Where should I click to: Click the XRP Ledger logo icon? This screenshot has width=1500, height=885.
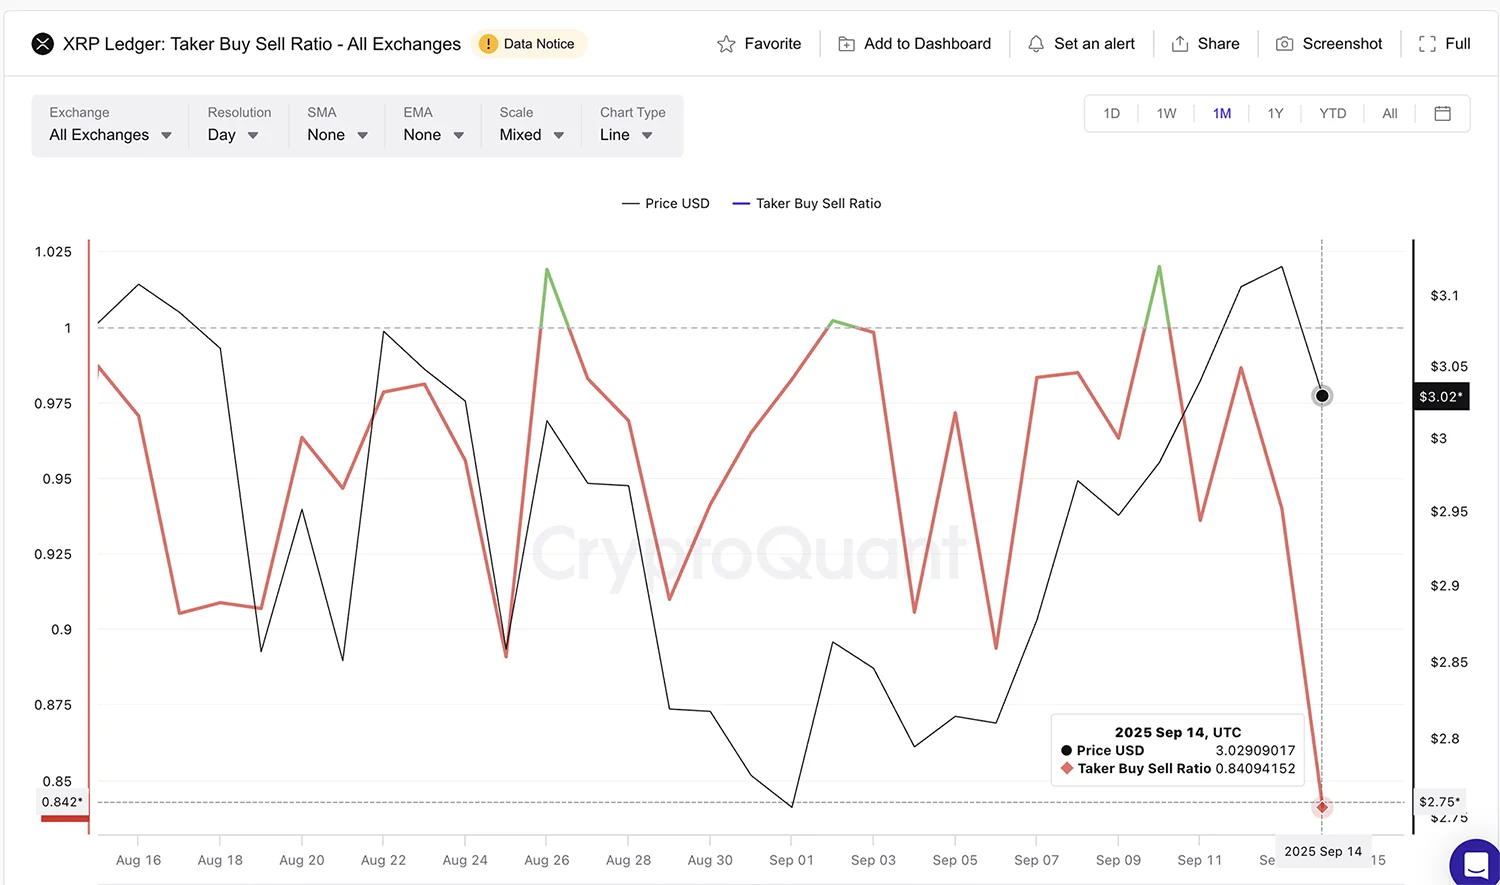point(42,44)
